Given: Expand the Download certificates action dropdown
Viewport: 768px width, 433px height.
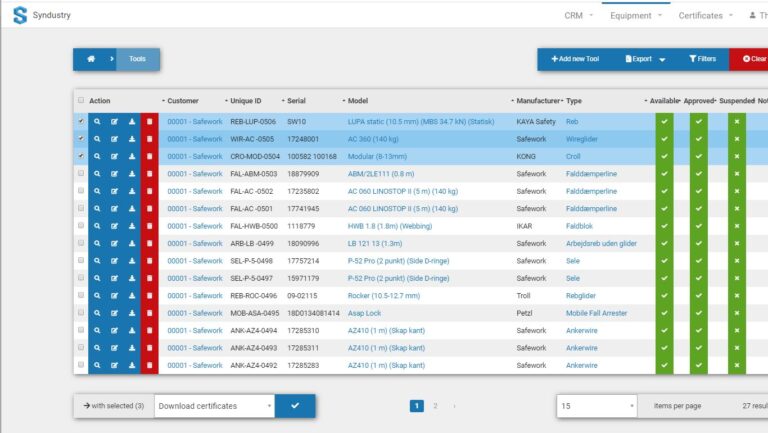Looking at the screenshot, I should click(x=214, y=406).
